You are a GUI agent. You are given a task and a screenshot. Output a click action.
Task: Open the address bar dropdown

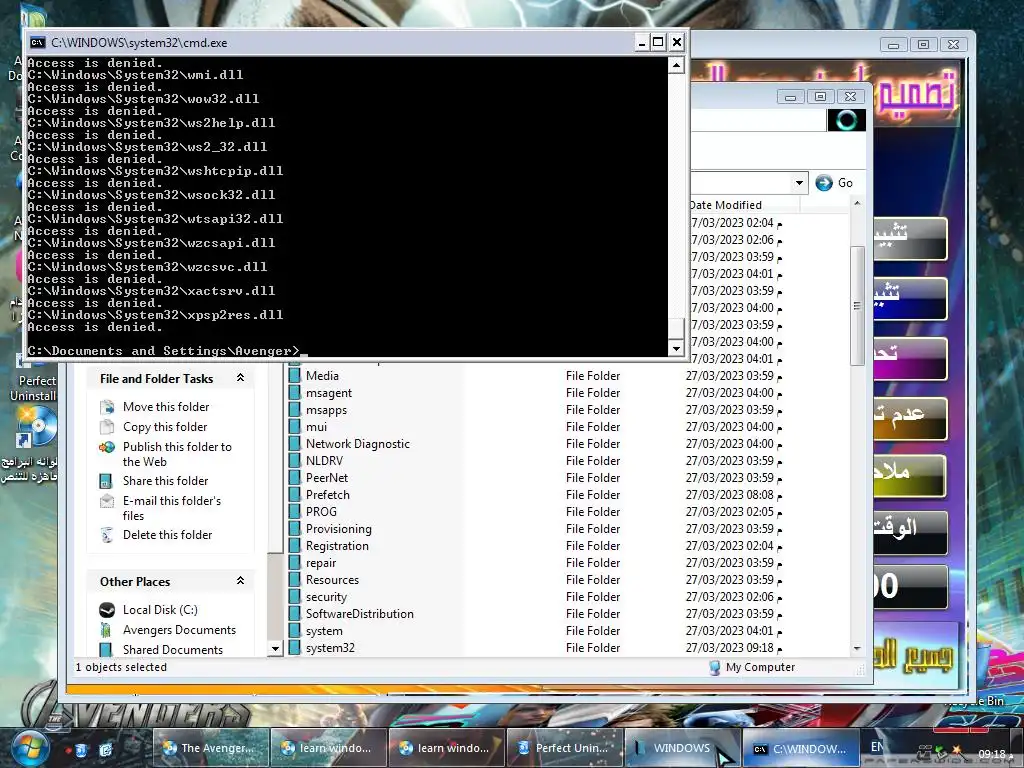pyautogui.click(x=799, y=183)
